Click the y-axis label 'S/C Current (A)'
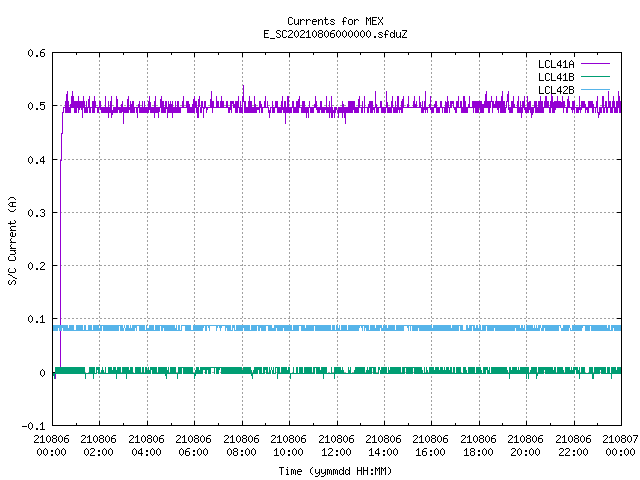Screen dimensions: 640x480 (x=12, y=241)
